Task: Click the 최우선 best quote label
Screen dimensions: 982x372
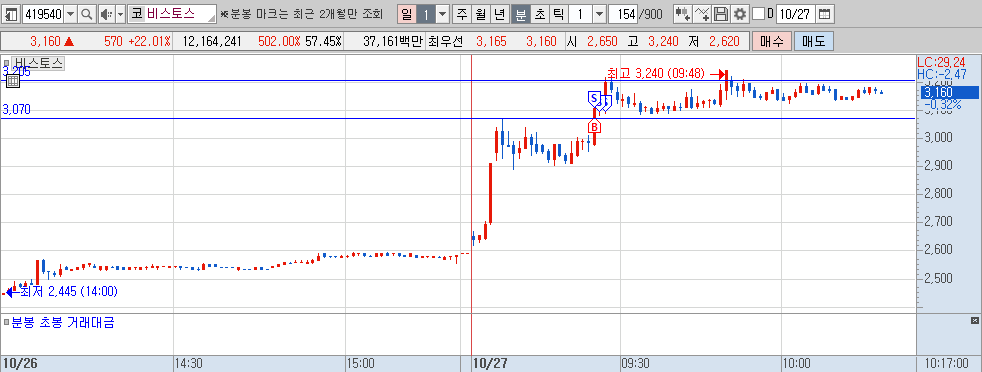Action: [447, 42]
